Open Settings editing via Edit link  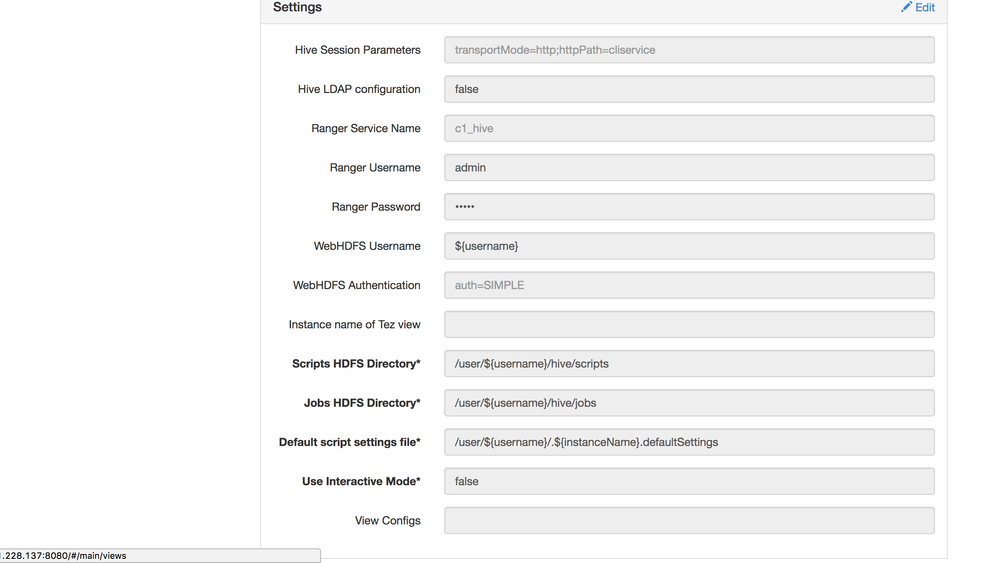tap(924, 8)
